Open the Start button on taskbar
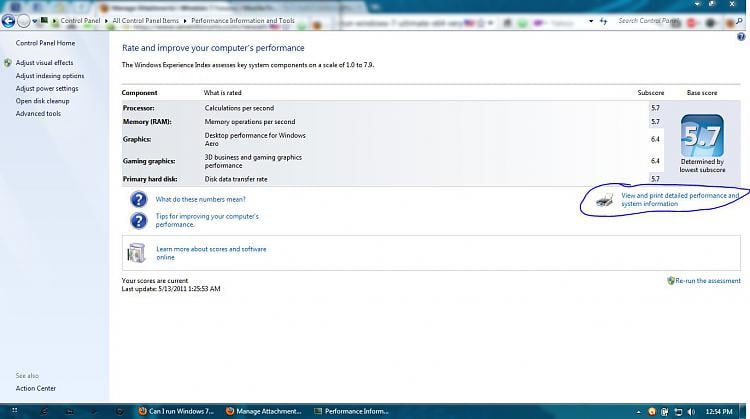 pyautogui.click(x=14, y=411)
